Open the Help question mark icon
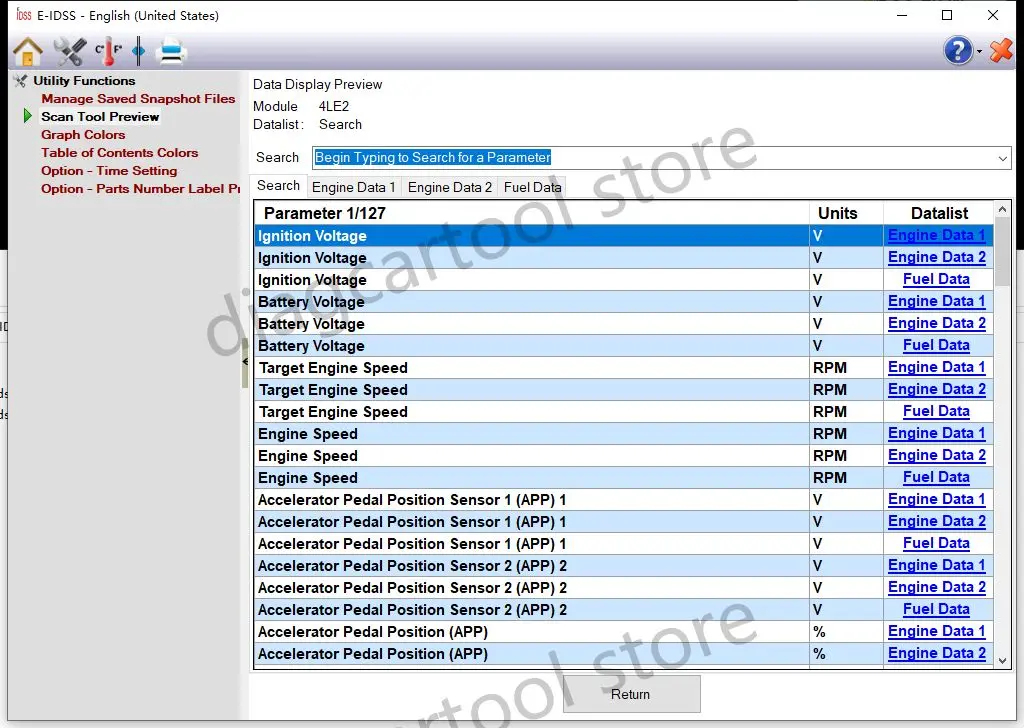This screenshot has width=1024, height=728. click(x=958, y=50)
